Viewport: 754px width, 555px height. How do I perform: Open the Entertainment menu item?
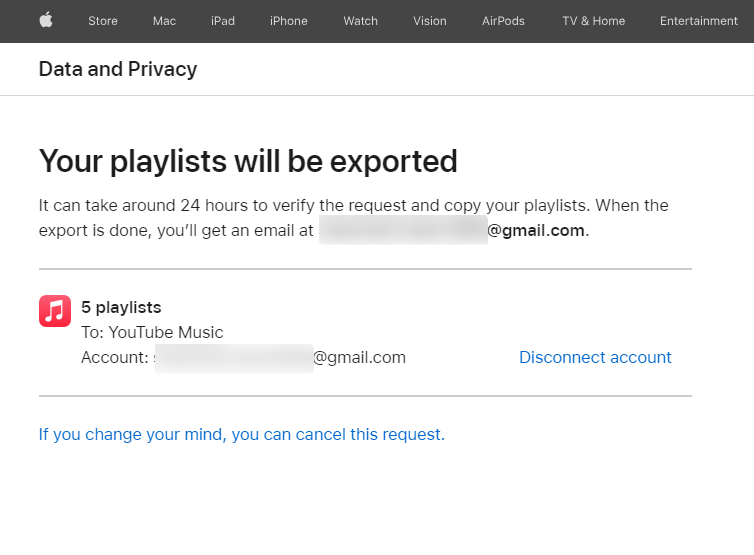pos(698,21)
